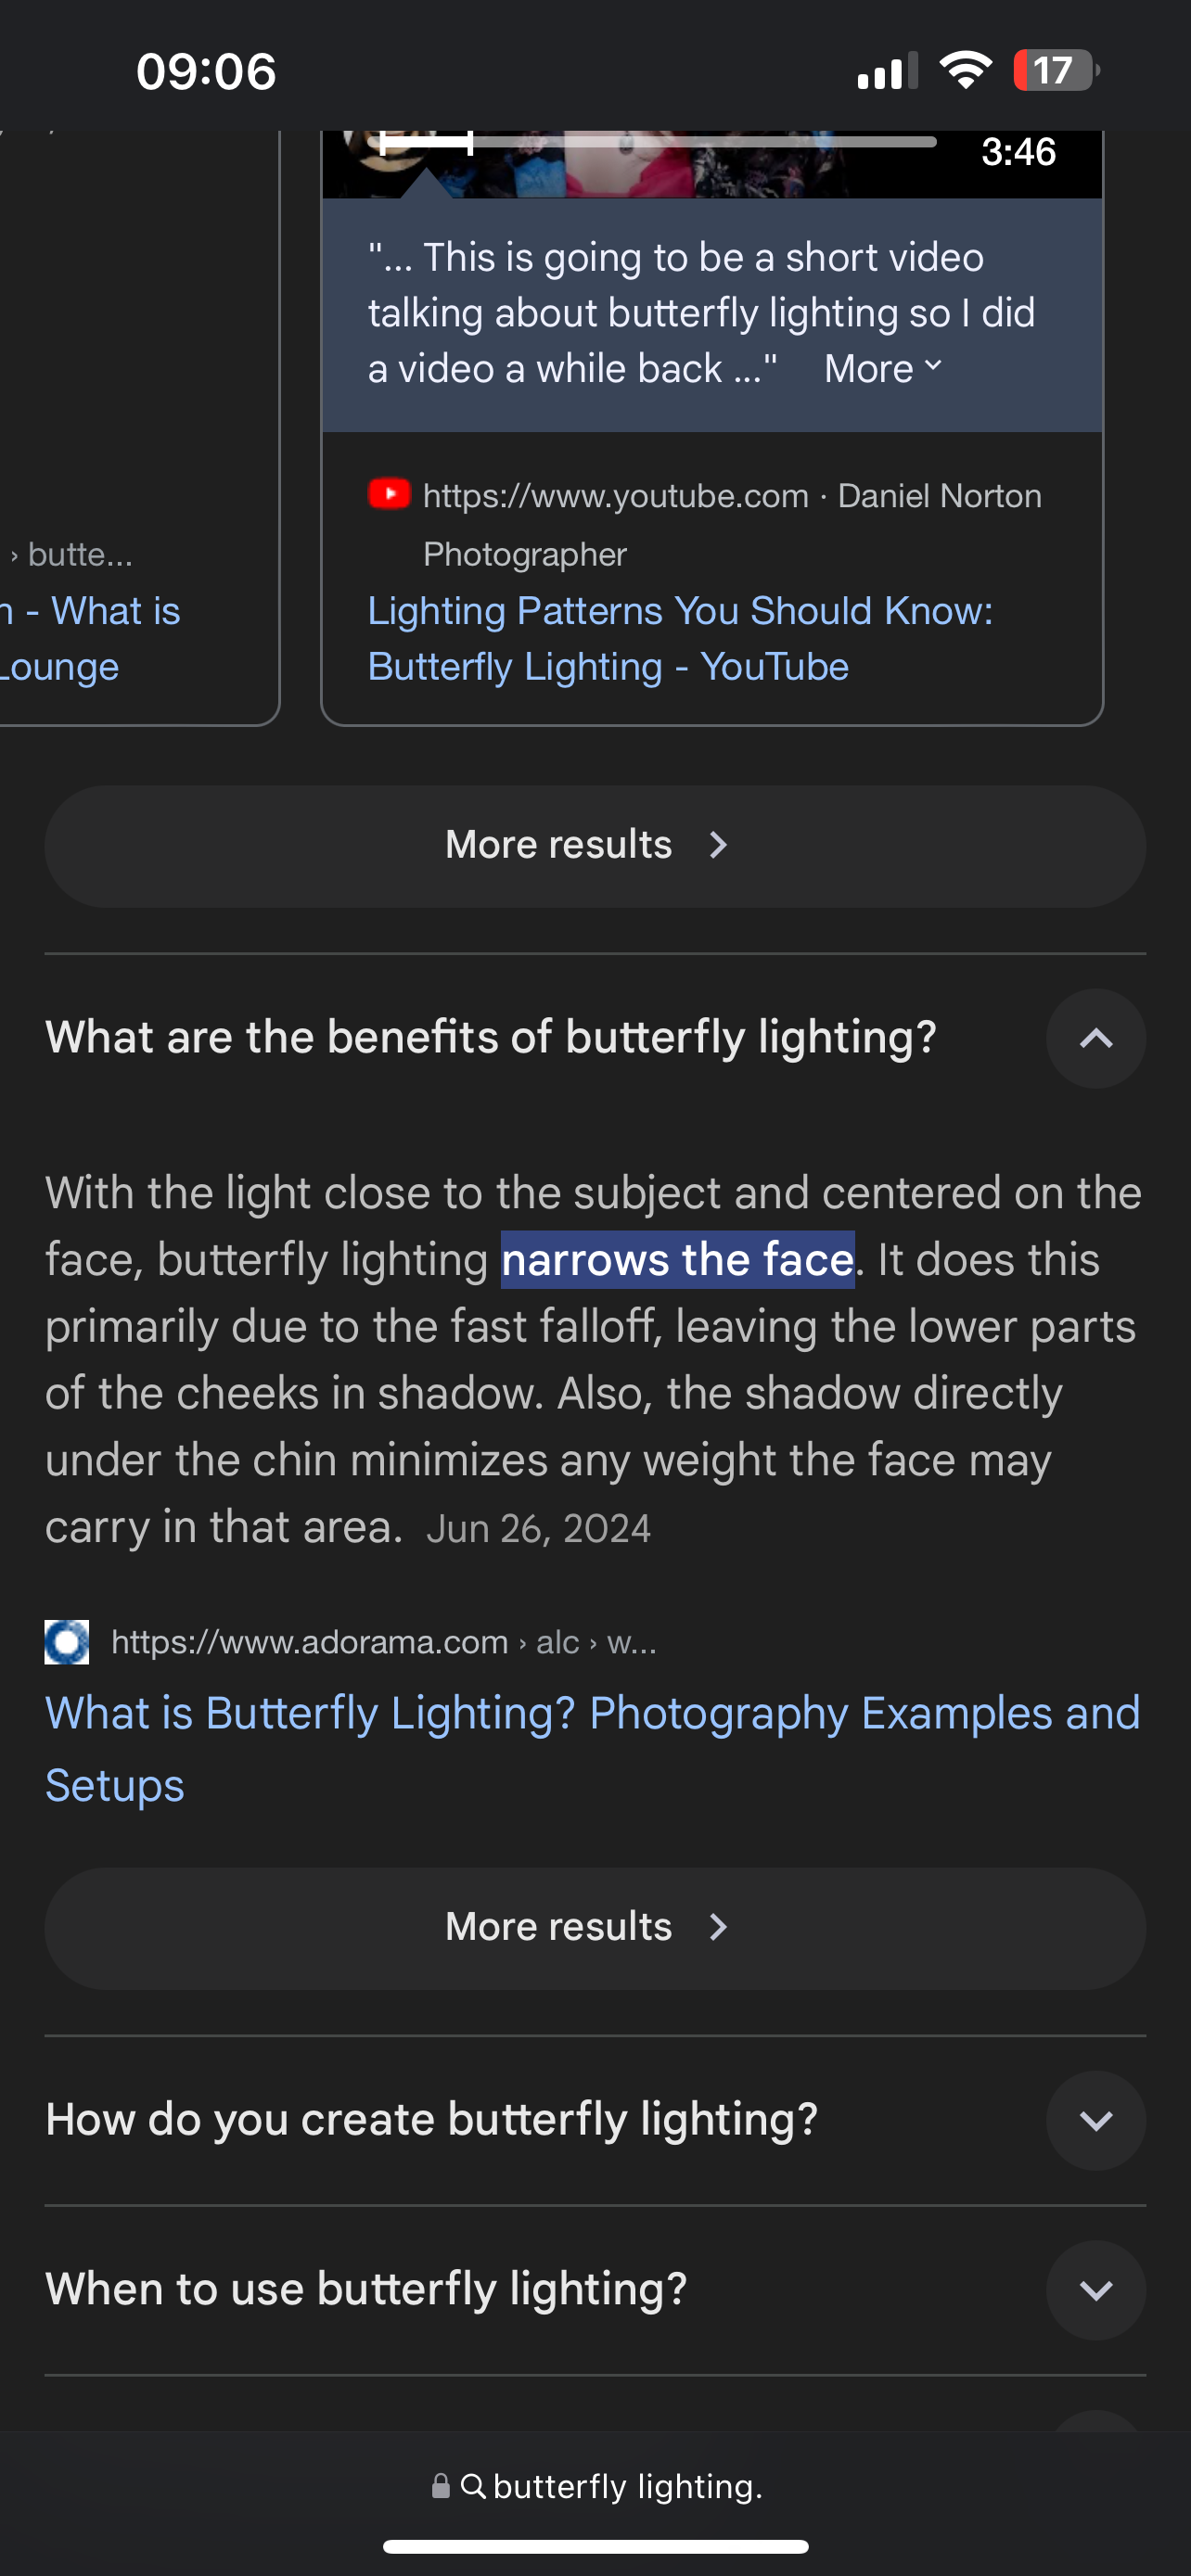Screen dimensions: 1191x2576
Task: Tap the YouTube logo icon
Action: [389, 494]
